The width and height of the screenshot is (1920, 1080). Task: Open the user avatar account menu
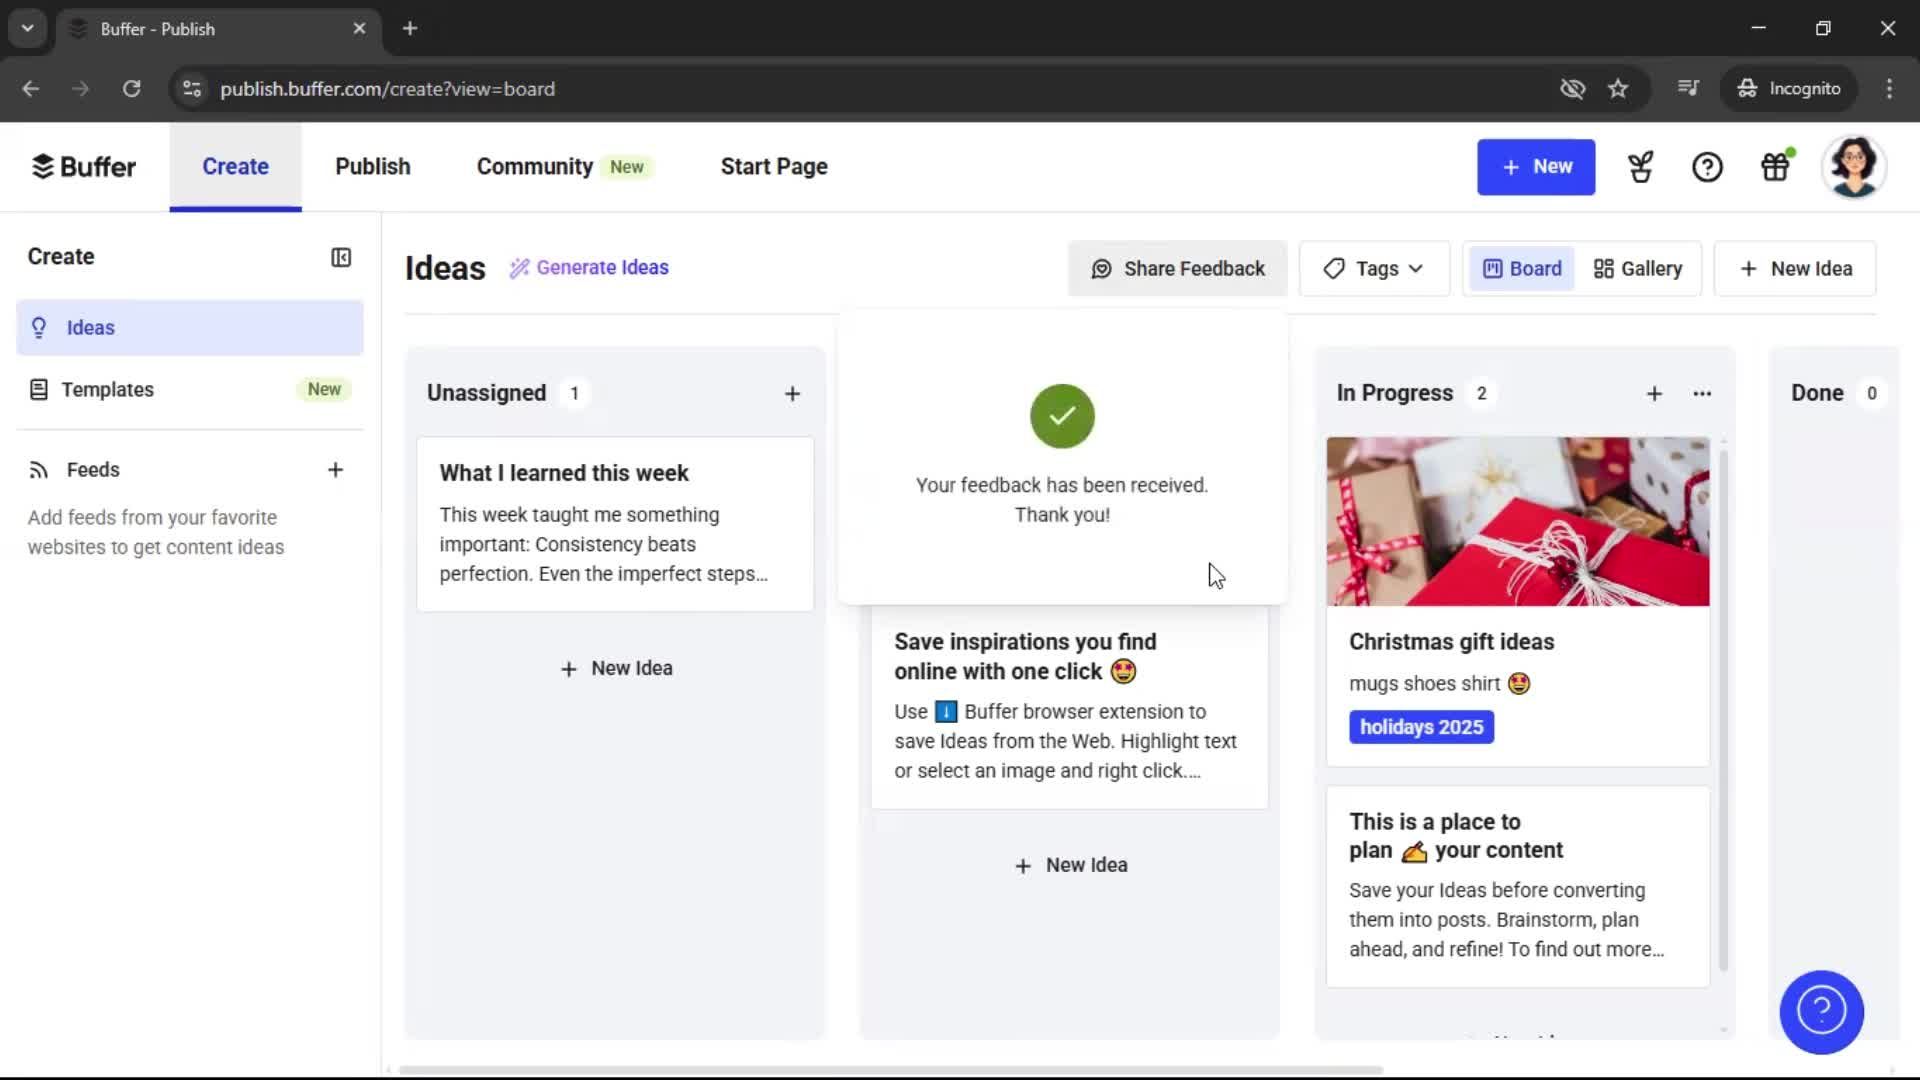pos(1853,167)
